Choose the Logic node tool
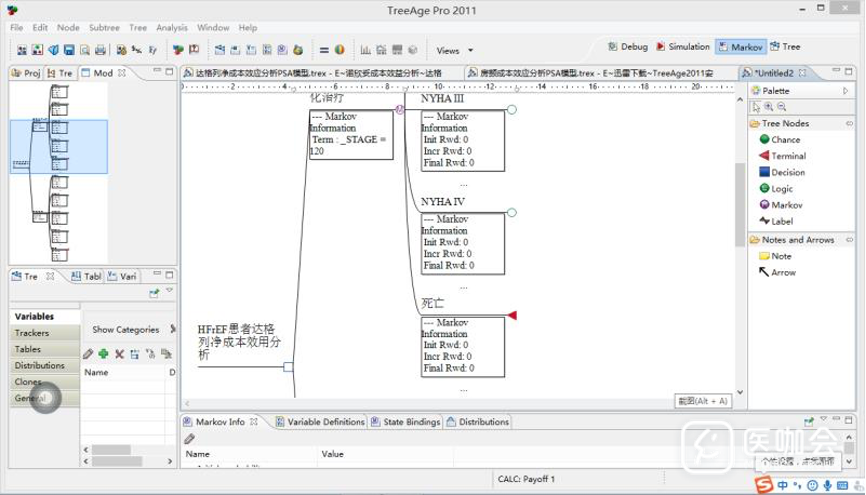The height and width of the screenshot is (495, 866). (782, 188)
